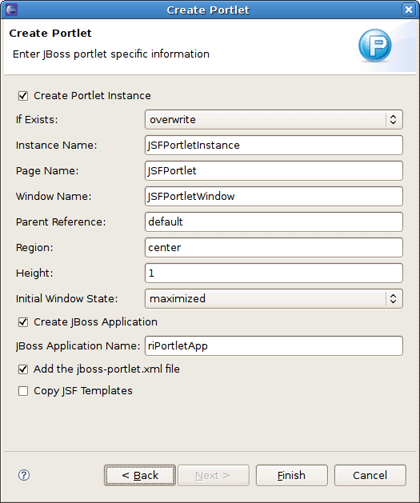
Task: Toggle Create JBoss Application checkbox
Action: [x=23, y=322]
